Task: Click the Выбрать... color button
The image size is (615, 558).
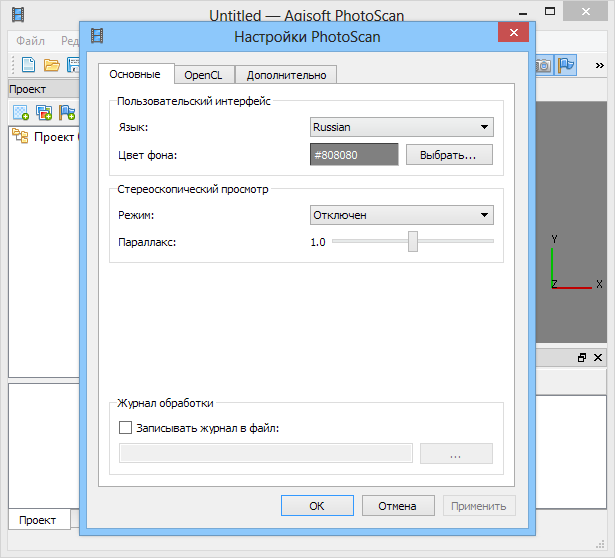Action: [x=449, y=155]
